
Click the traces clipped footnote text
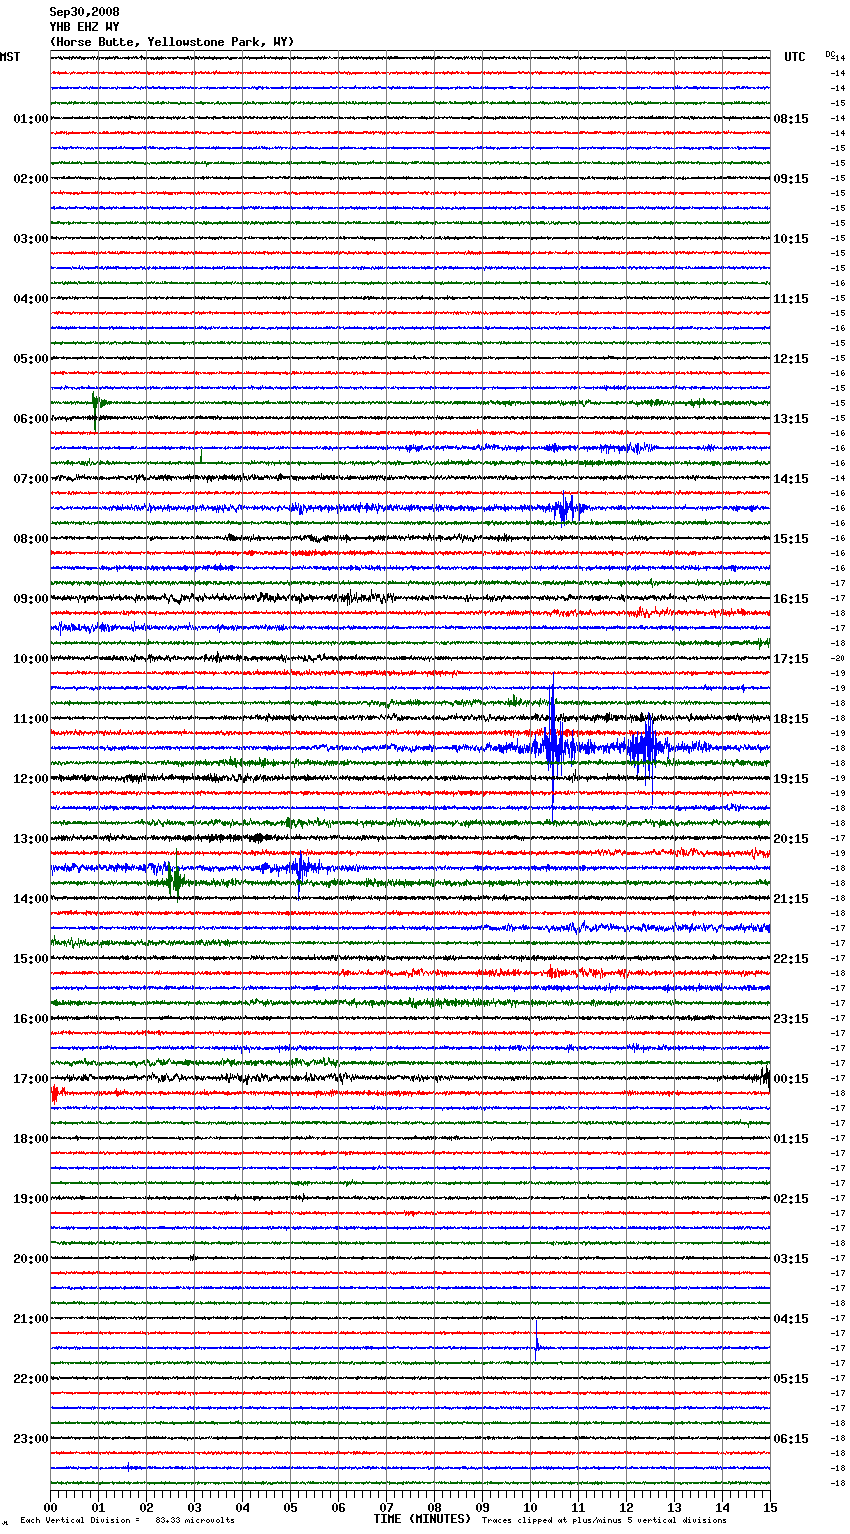coord(604,1520)
